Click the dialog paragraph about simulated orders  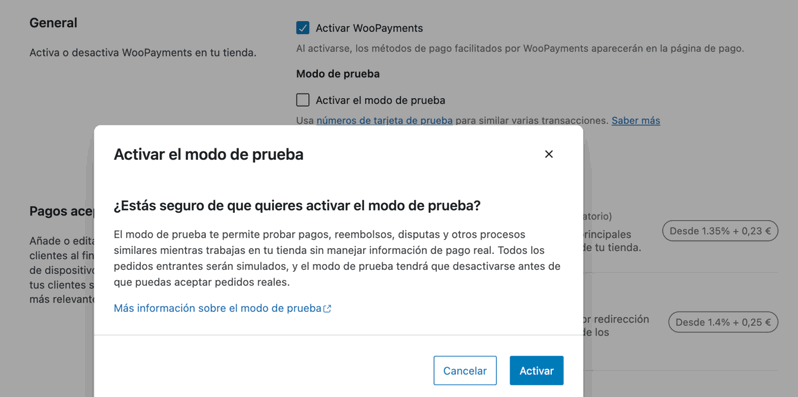click(x=337, y=259)
